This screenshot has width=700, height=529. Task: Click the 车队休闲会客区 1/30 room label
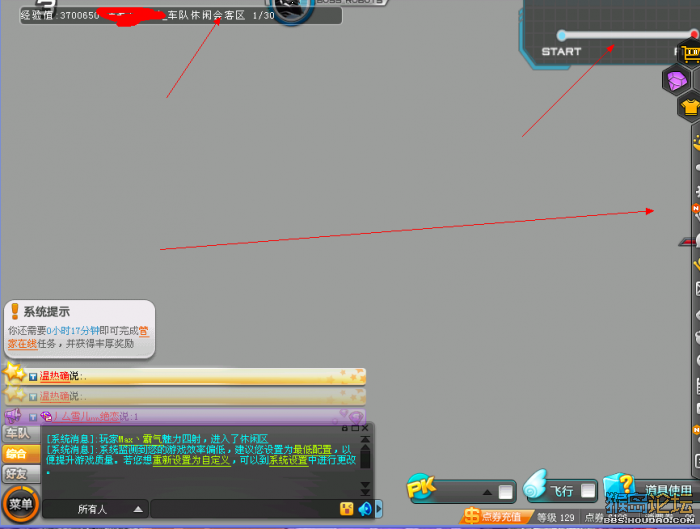[221, 15]
